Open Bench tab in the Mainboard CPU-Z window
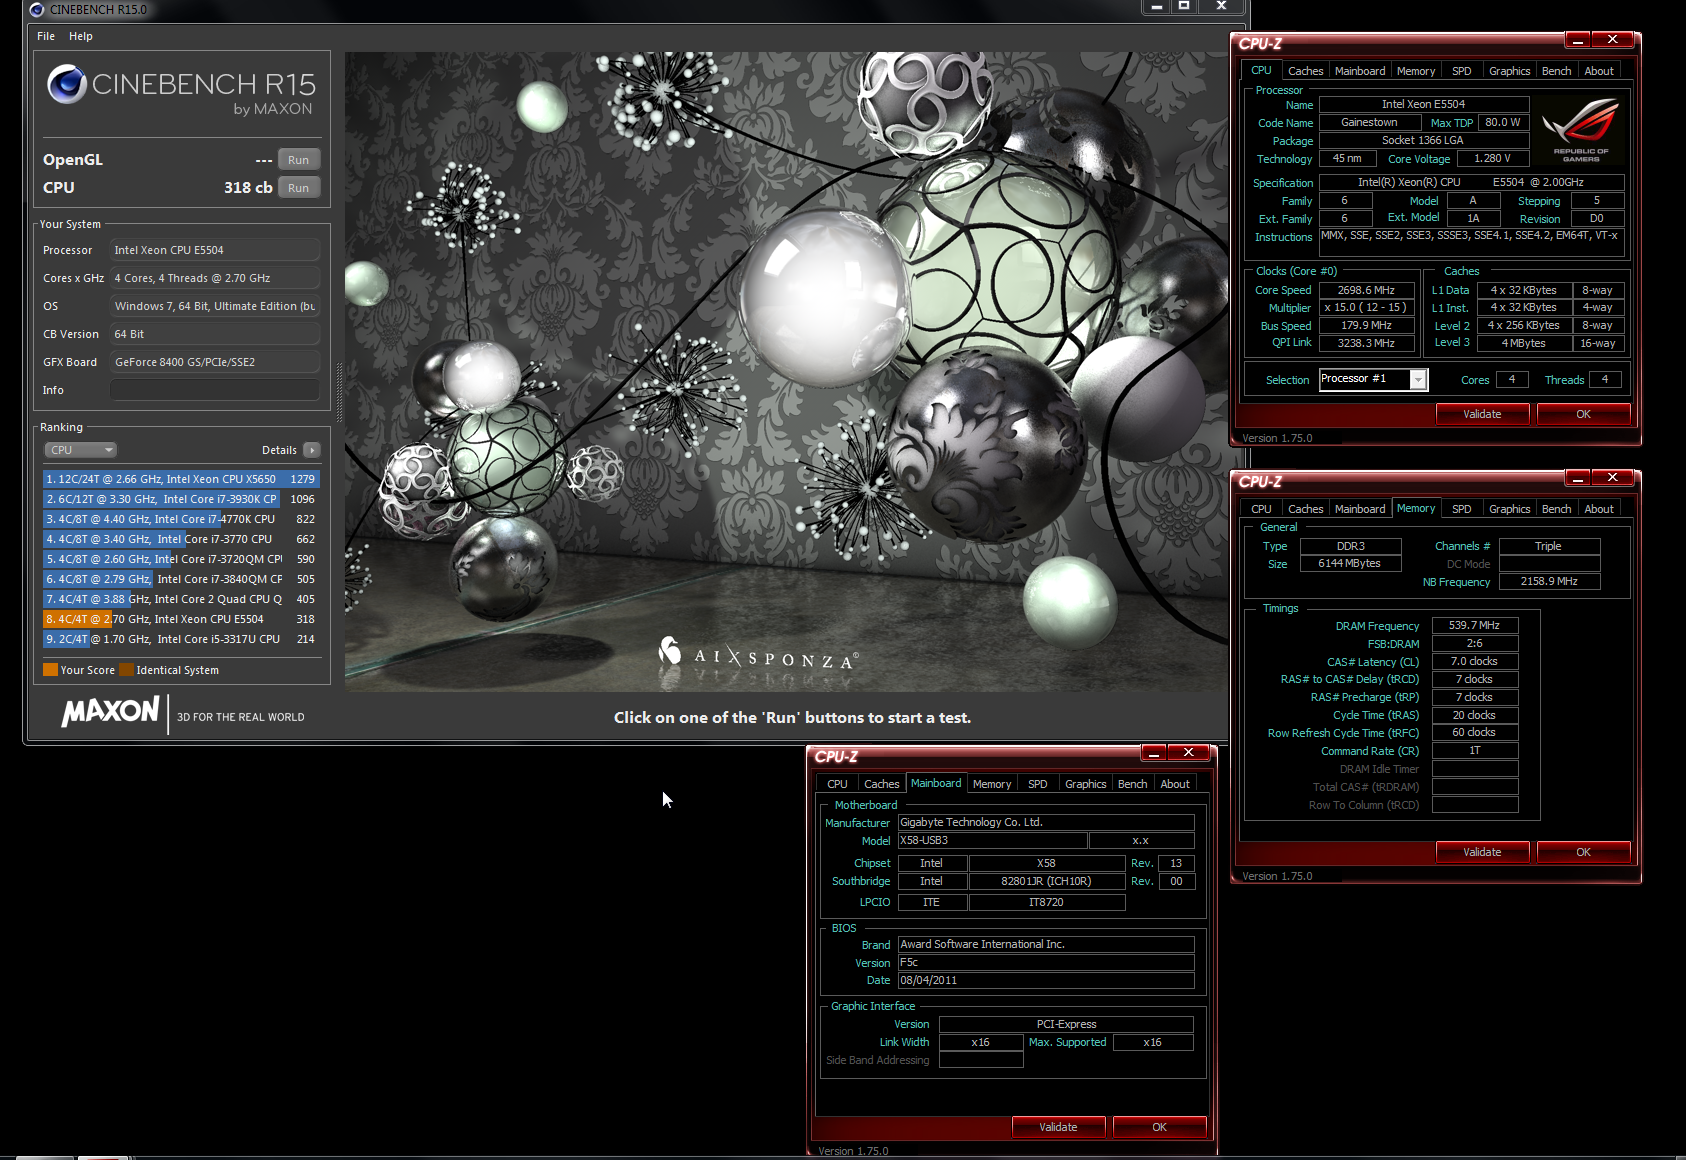 (x=1132, y=784)
